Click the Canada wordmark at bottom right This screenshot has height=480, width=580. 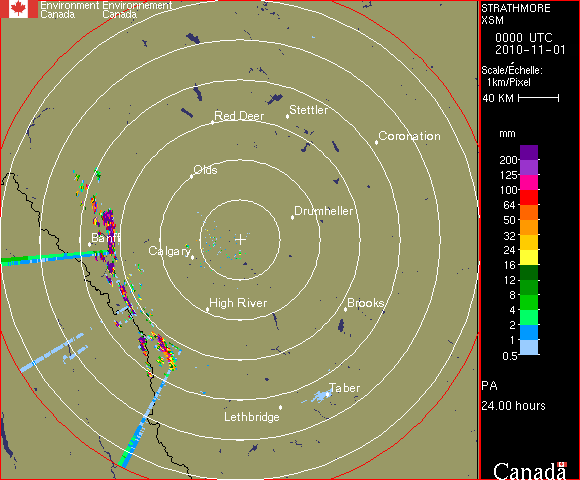click(x=530, y=471)
